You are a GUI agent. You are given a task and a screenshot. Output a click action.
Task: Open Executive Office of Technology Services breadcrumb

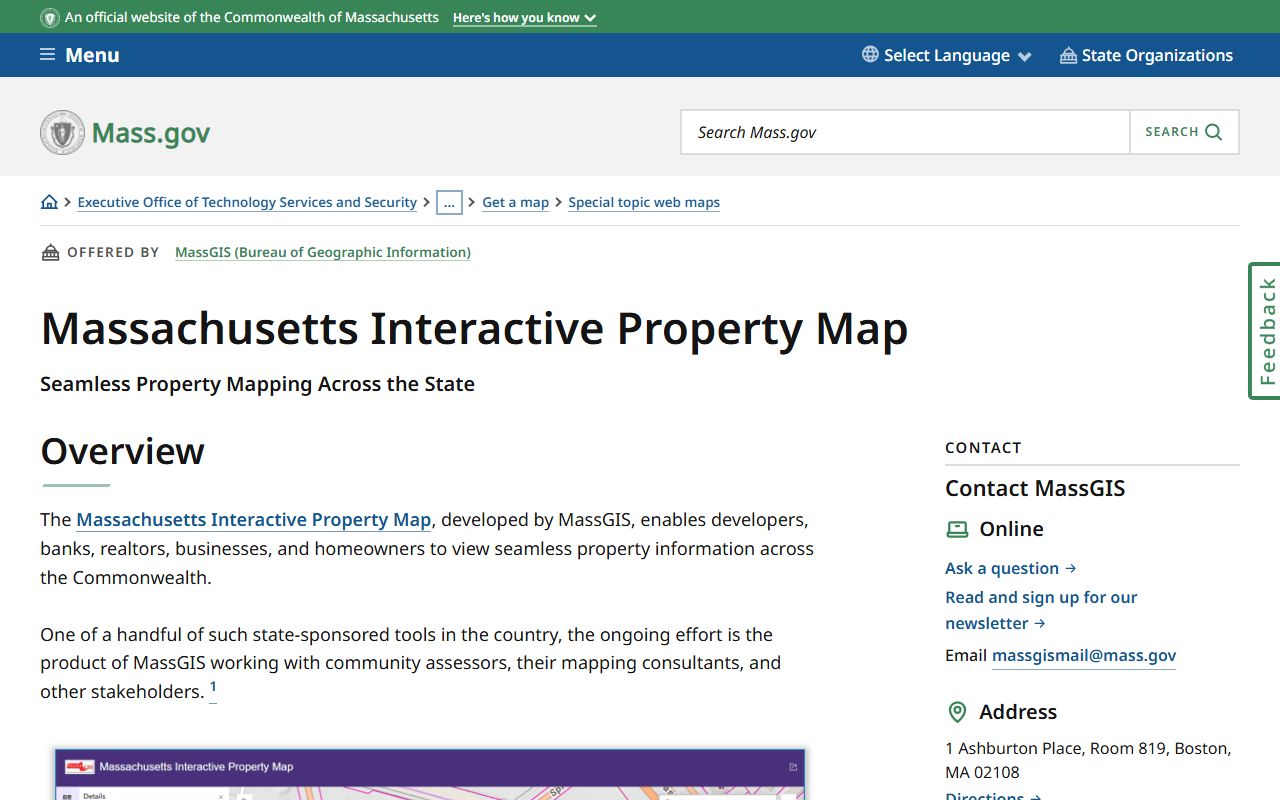247,202
